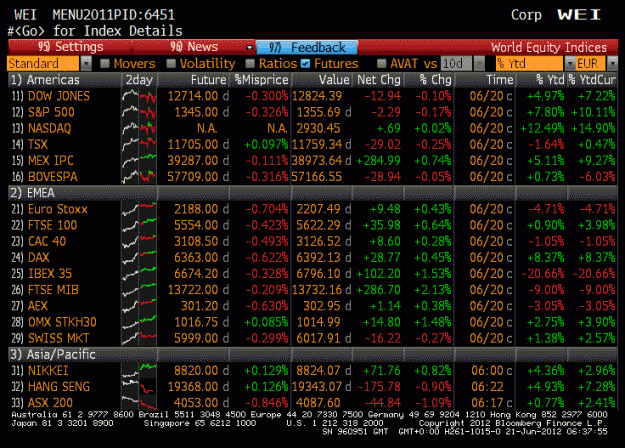The width and height of the screenshot is (625, 448).
Task: Open the % Ytd dropdown arrow
Action: tap(570, 63)
